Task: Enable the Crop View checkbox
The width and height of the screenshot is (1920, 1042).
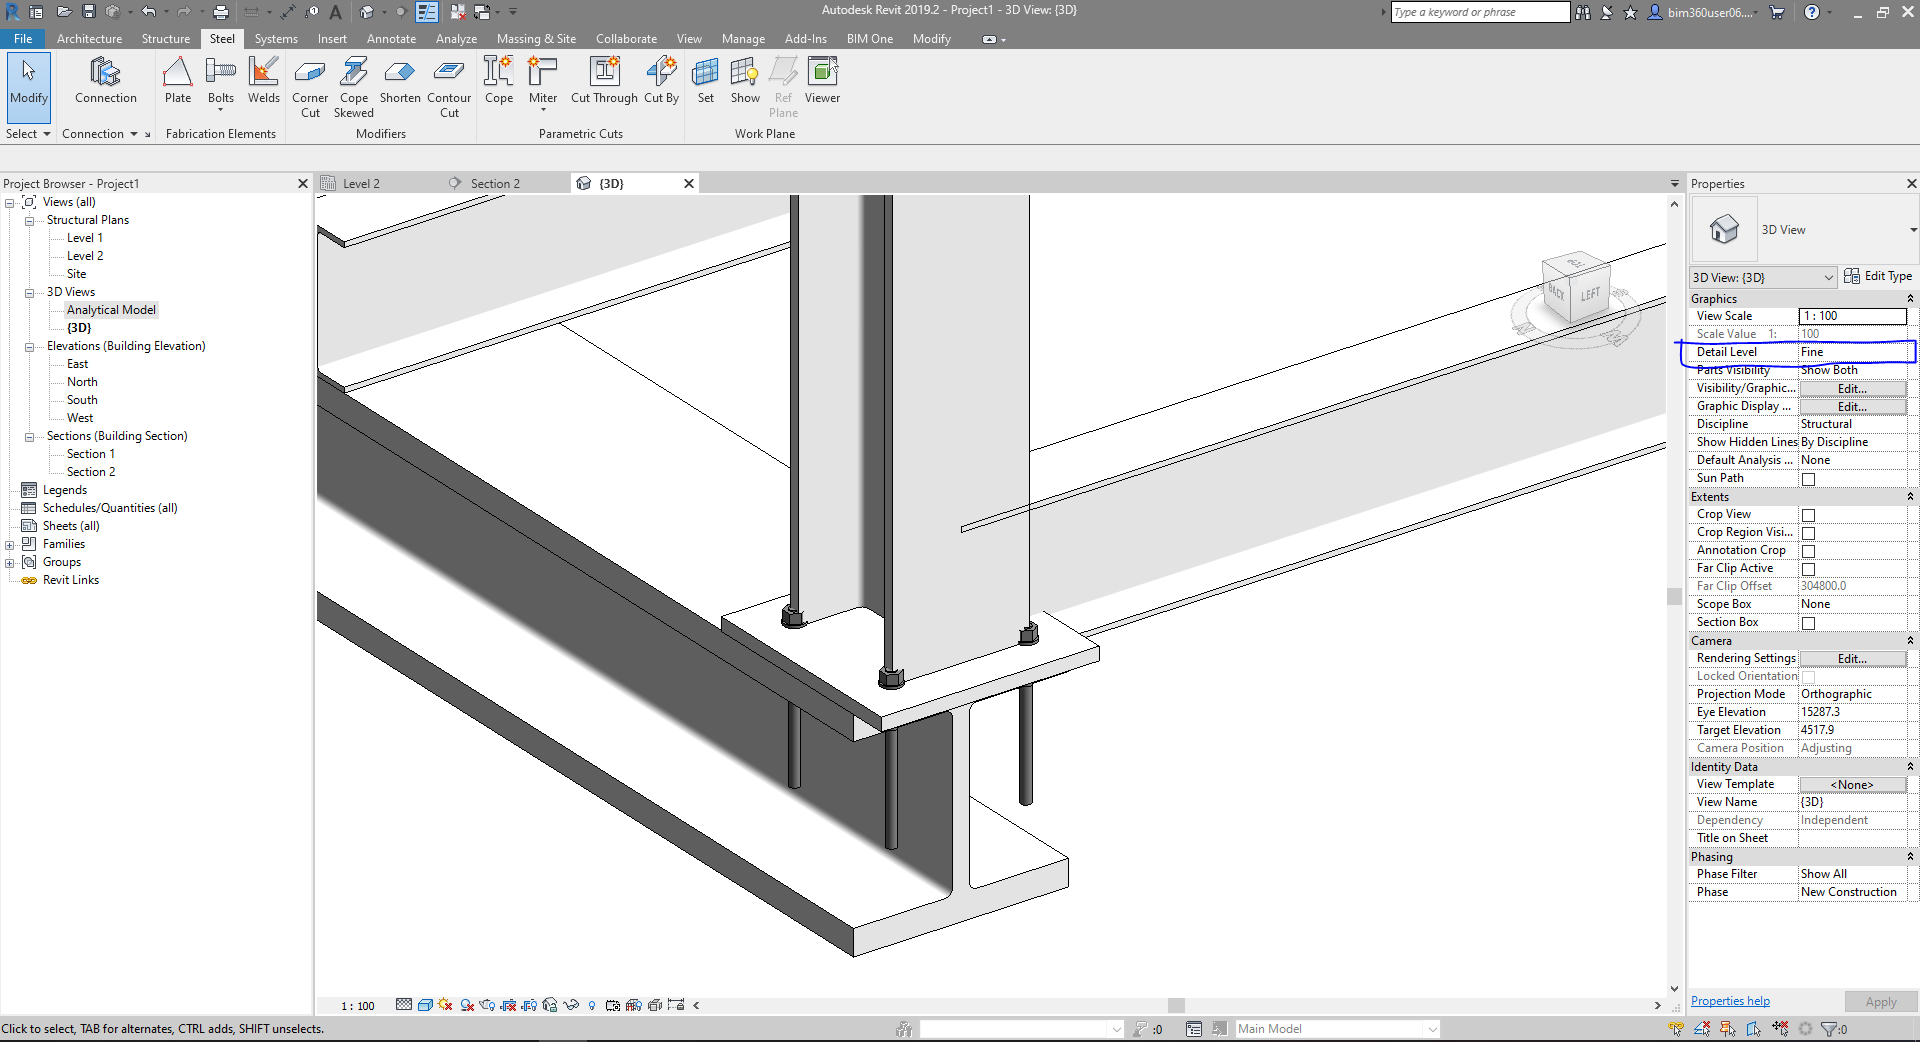Action: click(x=1808, y=515)
